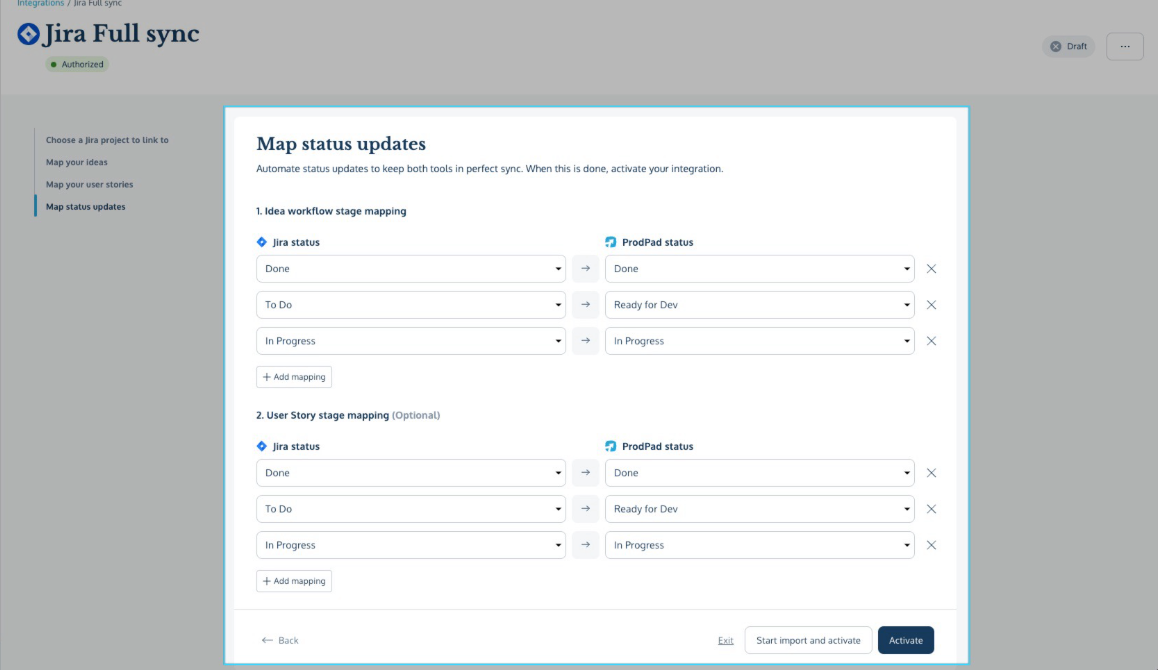Screen dimensions: 1158x670
Task: Delete User Story In Progress mapping row
Action: [x=931, y=545]
